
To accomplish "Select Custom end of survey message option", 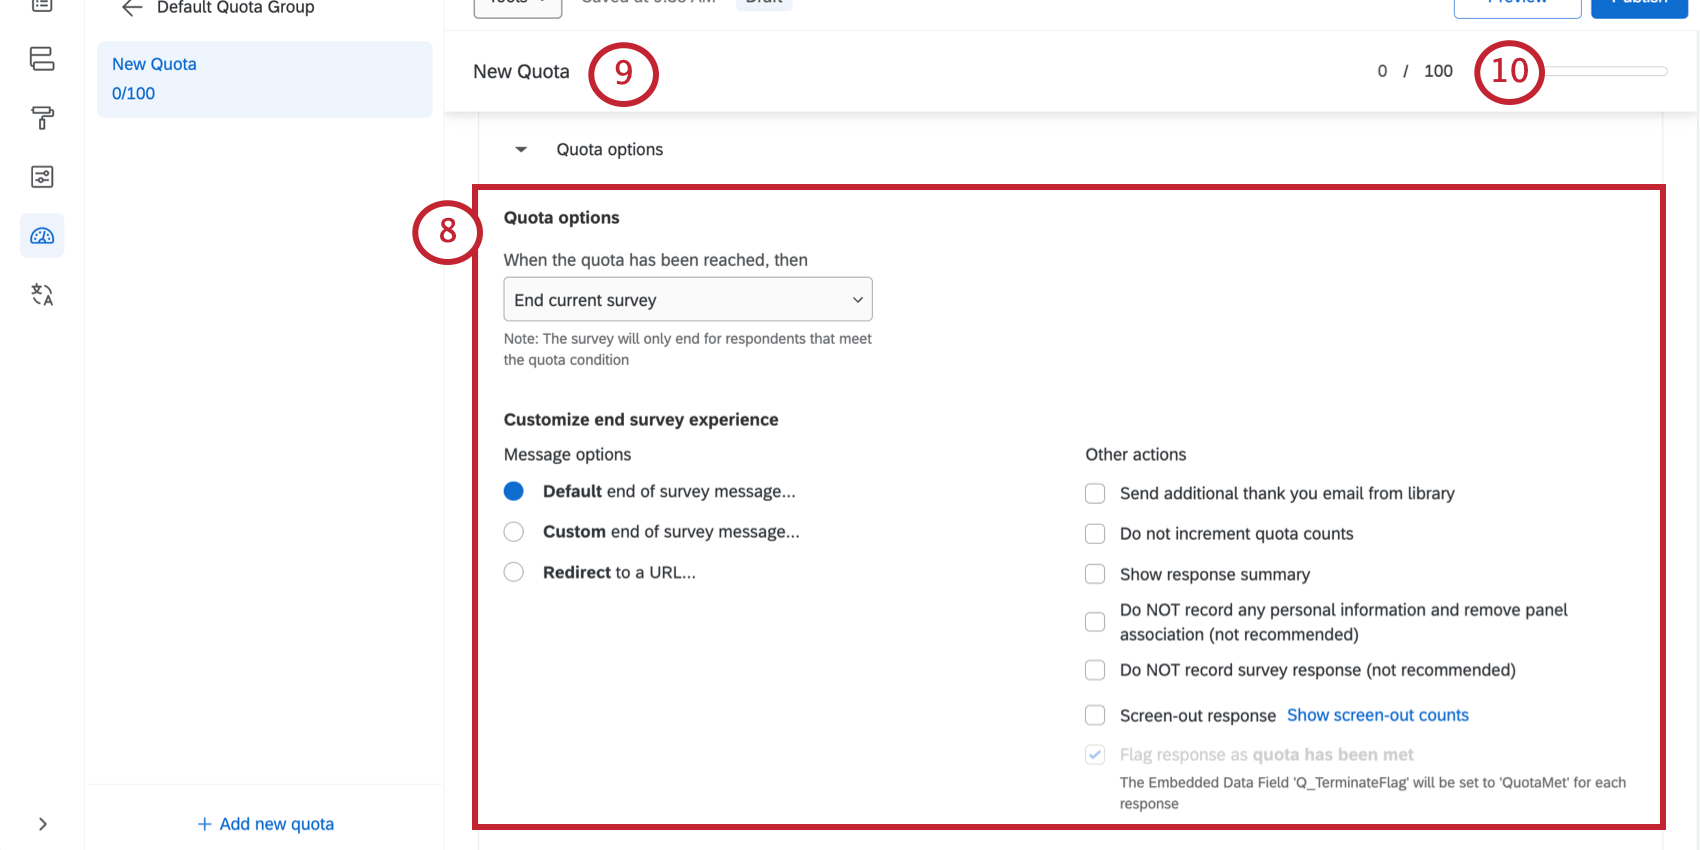I will 514,532.
